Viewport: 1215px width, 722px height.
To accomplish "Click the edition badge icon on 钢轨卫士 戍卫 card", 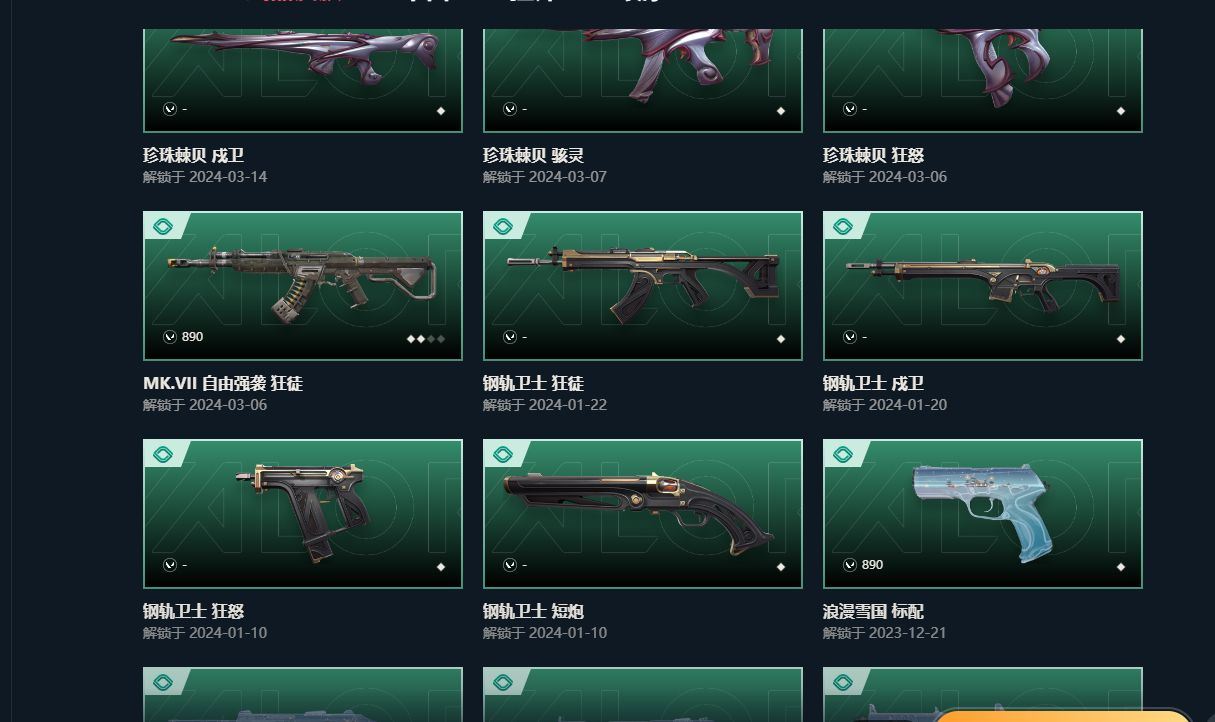I will click(x=843, y=227).
